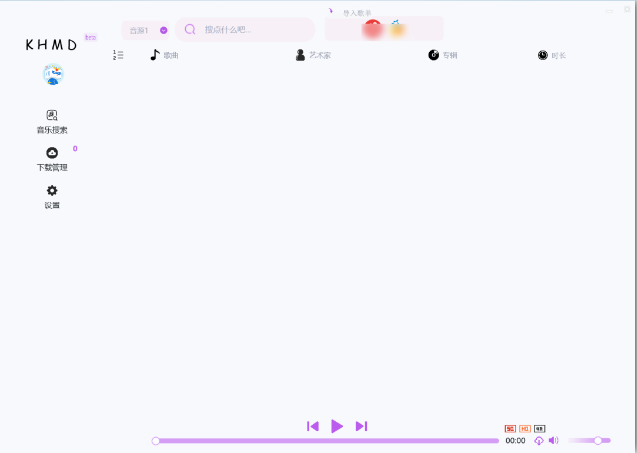The height and width of the screenshot is (453, 637).
Task: Skip to next track
Action: coord(361,426)
